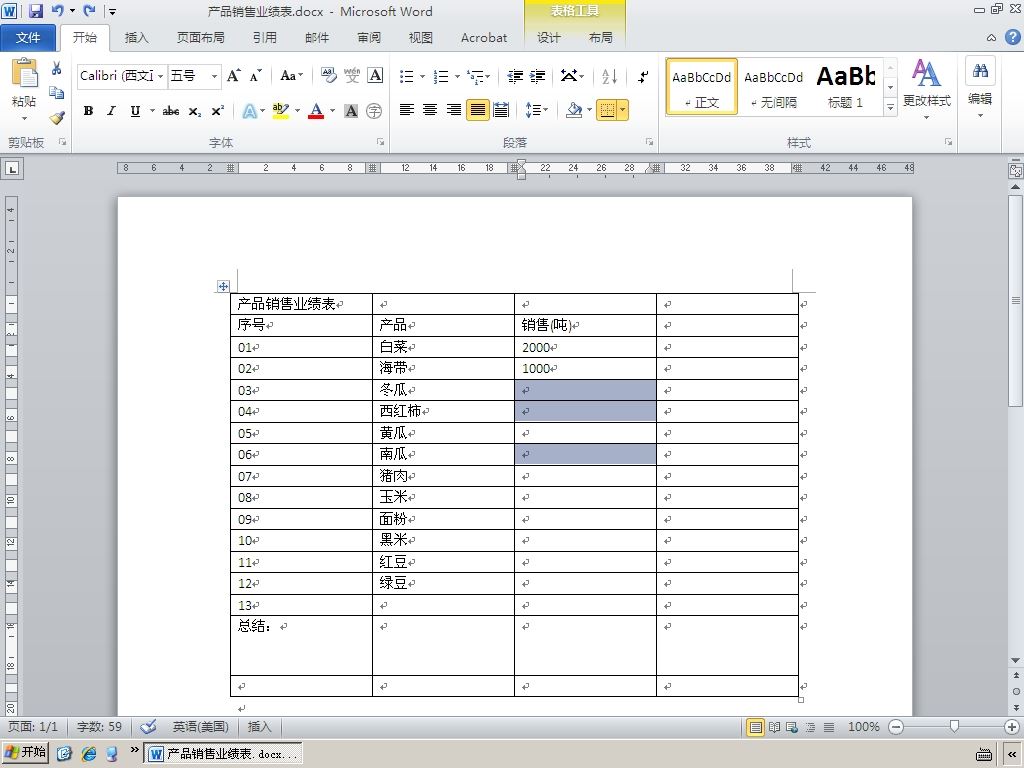
Task: Click the red font color swatch
Action: (x=316, y=111)
